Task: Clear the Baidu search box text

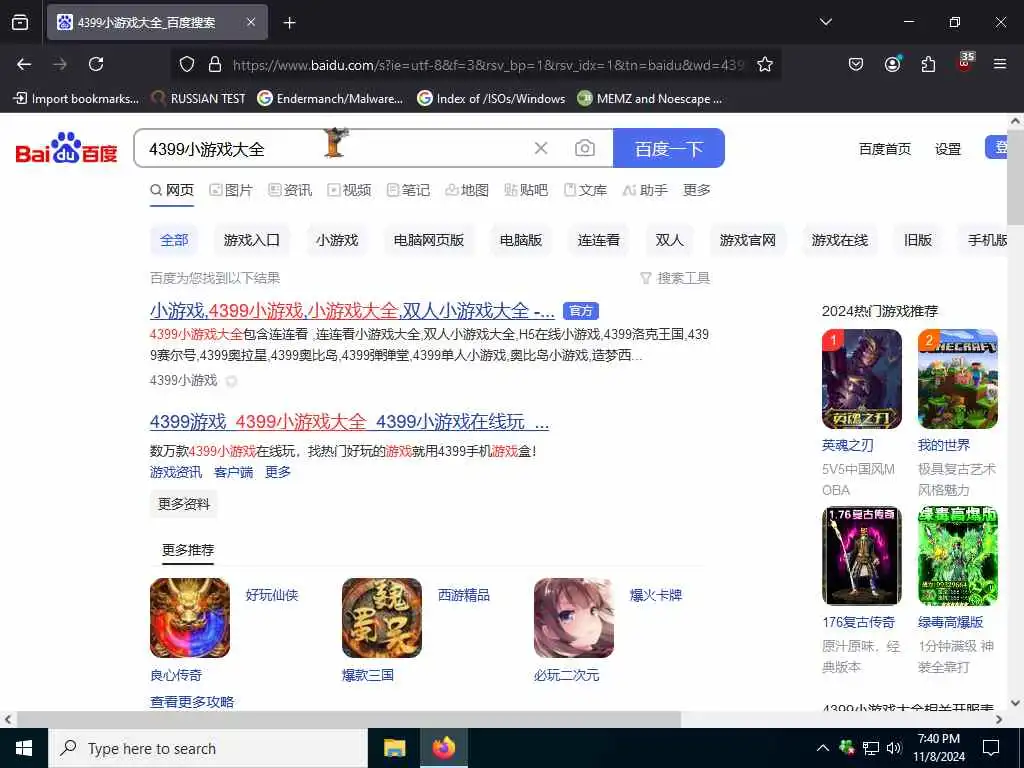Action: click(541, 148)
